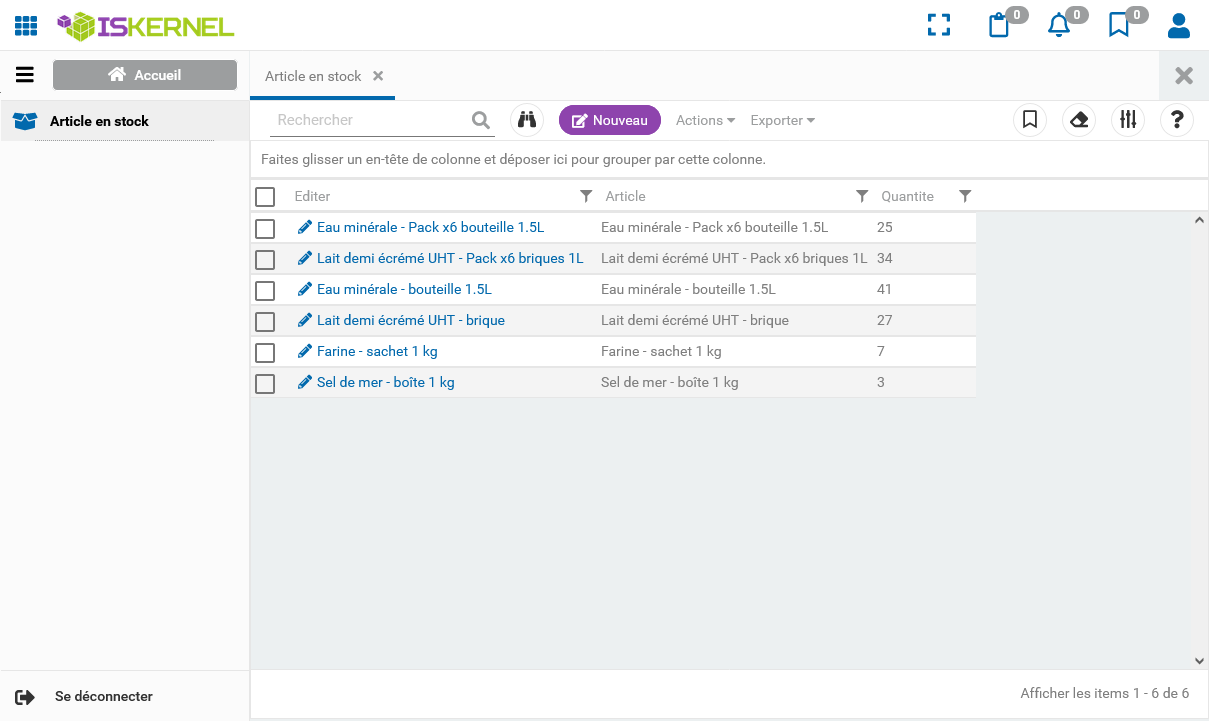Open the help question mark icon
This screenshot has height=721, width=1209.
[x=1177, y=120]
